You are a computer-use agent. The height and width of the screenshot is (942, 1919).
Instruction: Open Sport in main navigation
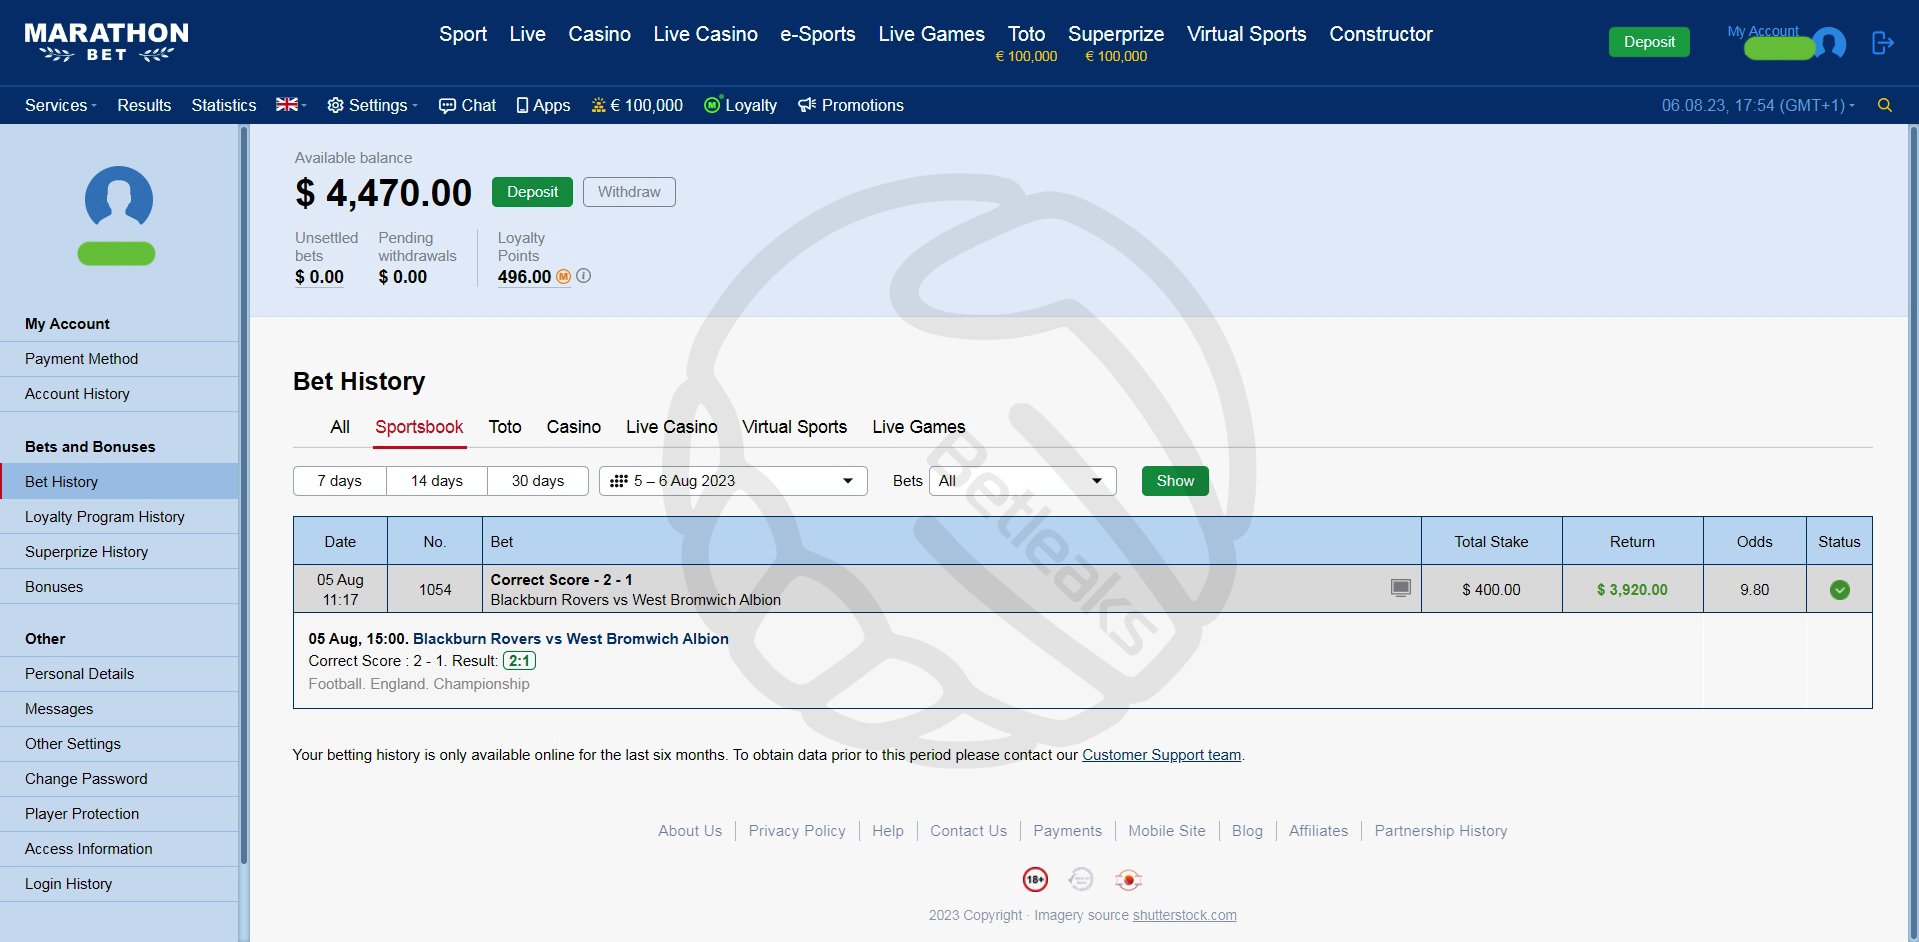pyautogui.click(x=463, y=34)
